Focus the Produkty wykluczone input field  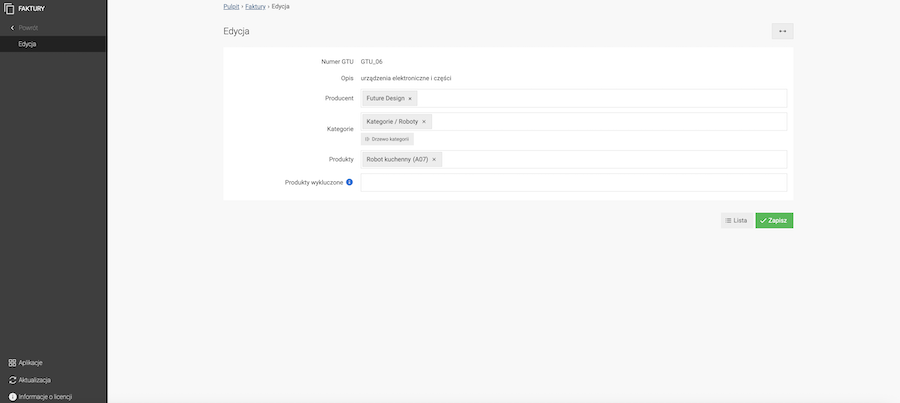573,182
